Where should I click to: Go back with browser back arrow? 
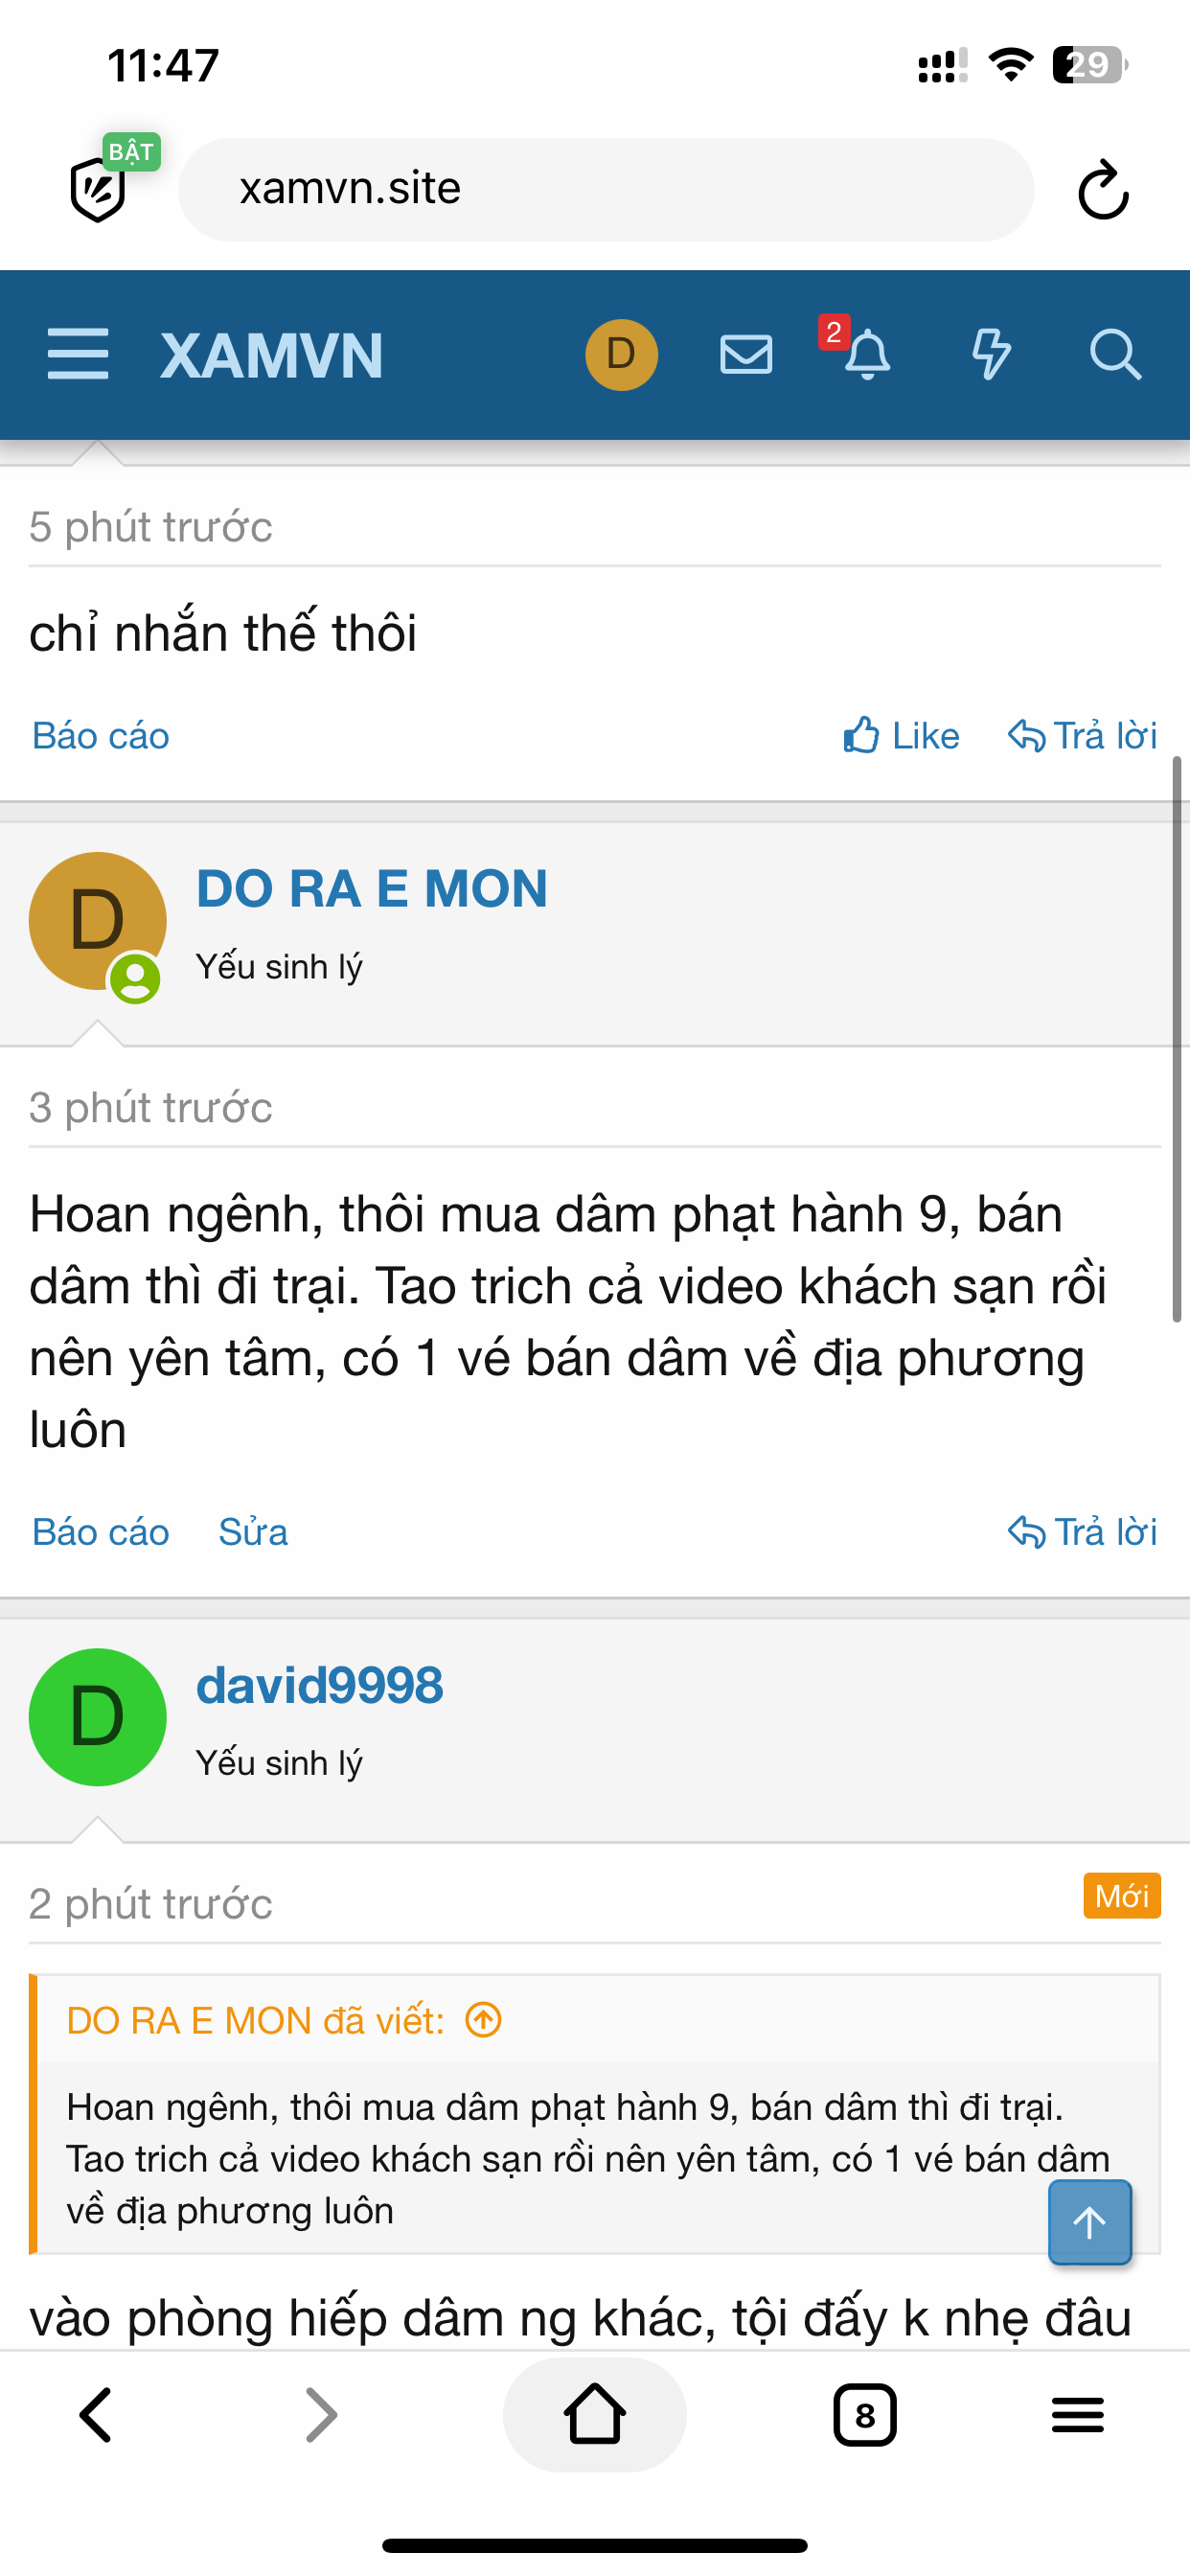(96, 2414)
